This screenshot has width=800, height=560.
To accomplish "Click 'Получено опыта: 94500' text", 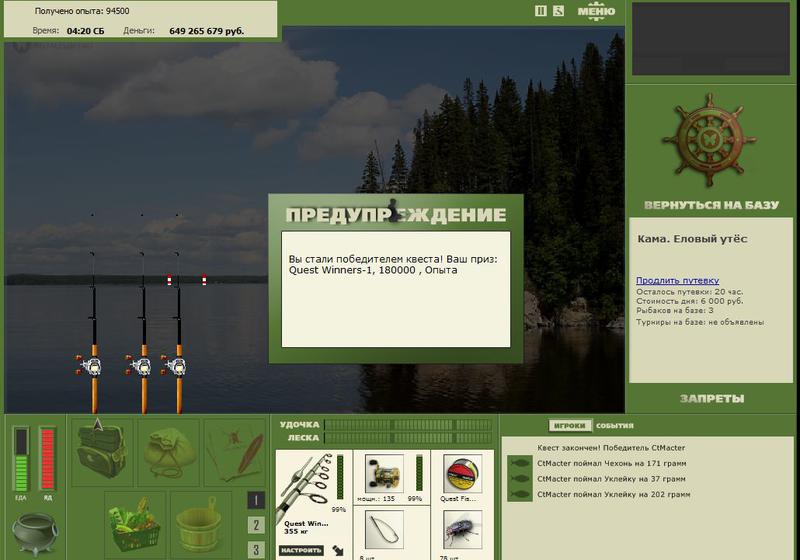I will [x=82, y=11].
